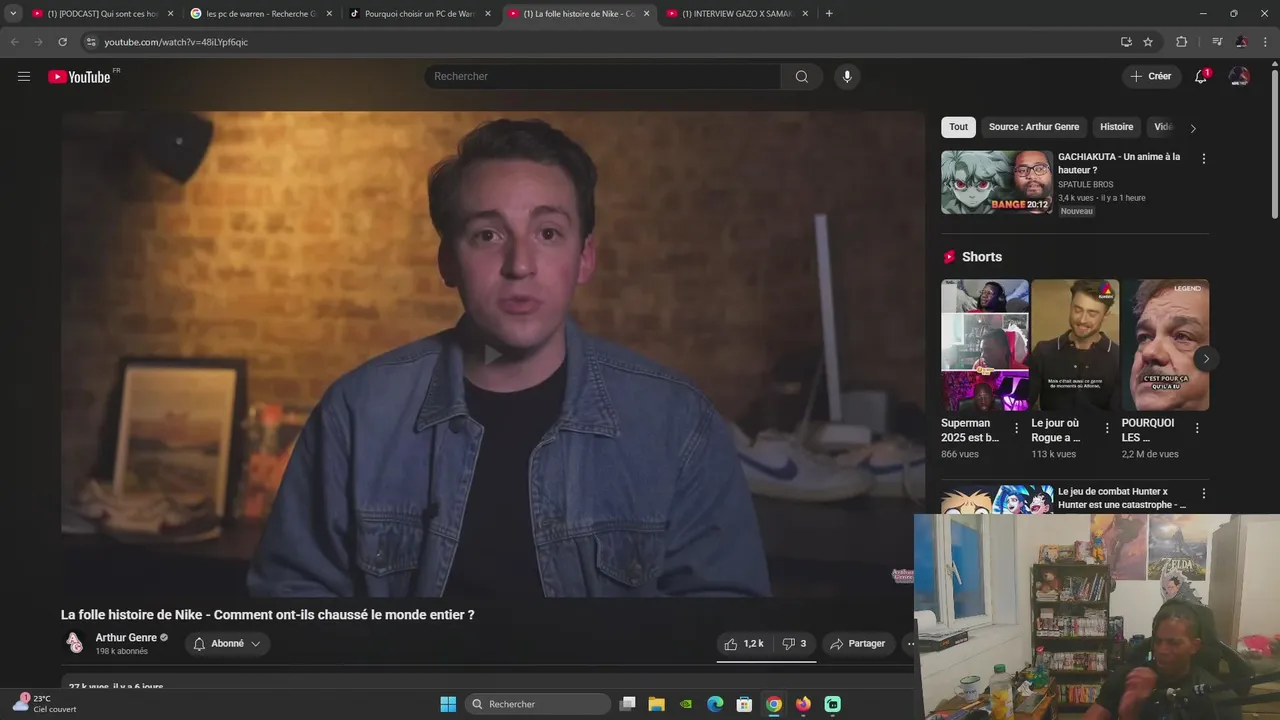Screen dimensions: 1280x720
Task: Click the search magnifier button
Action: pos(802,77)
